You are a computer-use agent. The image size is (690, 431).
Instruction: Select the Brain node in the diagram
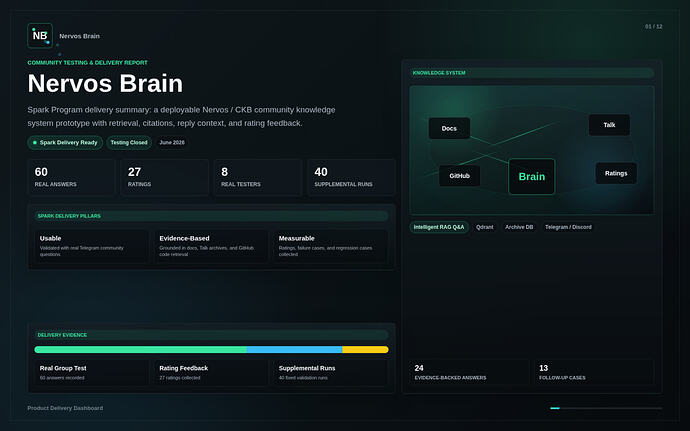[x=532, y=177]
